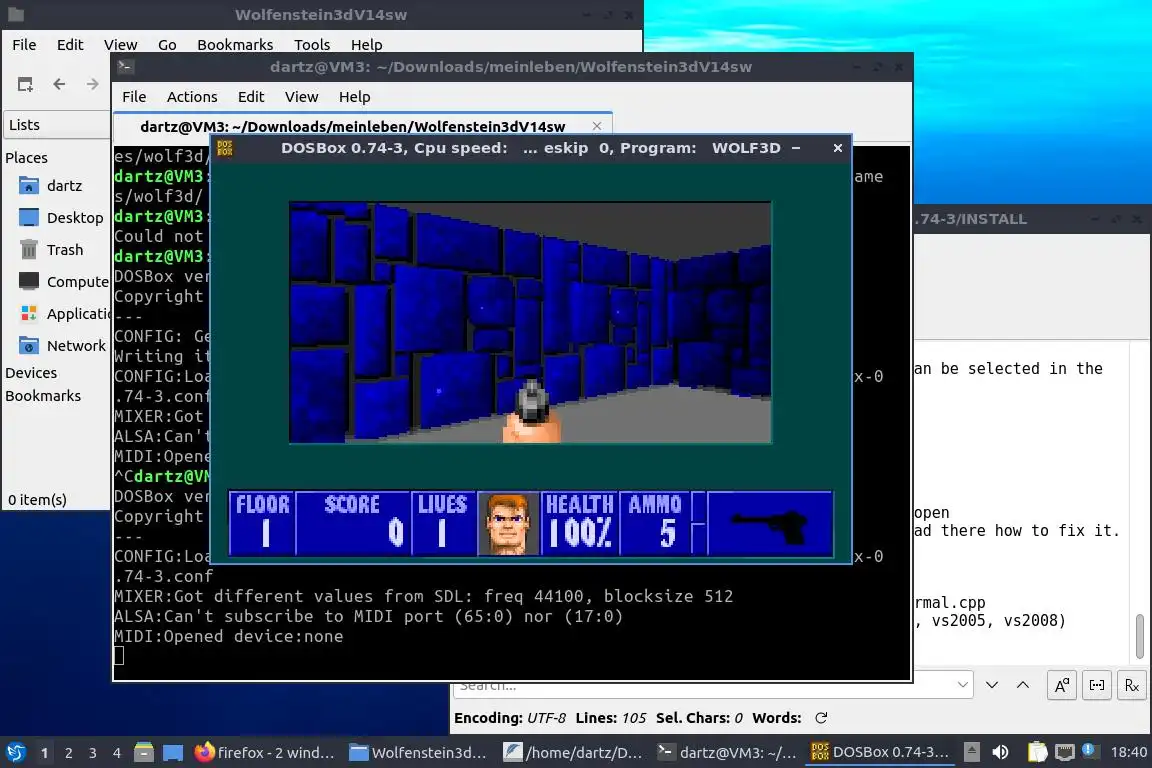Viewport: 1152px width, 768px height.
Task: Open volume control in system tray
Action: [1000, 752]
